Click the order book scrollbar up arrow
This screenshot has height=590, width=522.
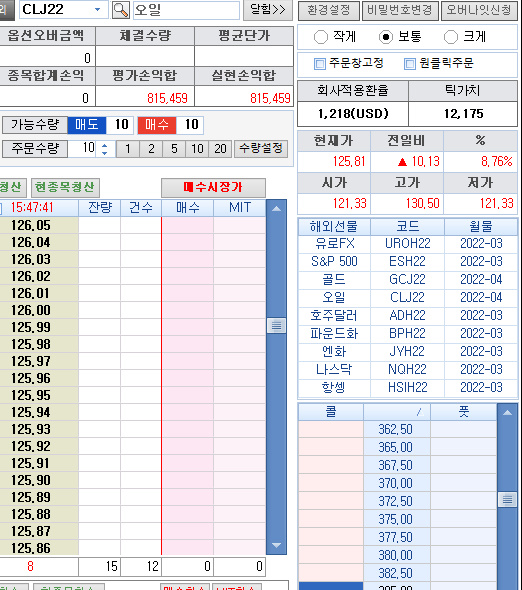[276, 208]
